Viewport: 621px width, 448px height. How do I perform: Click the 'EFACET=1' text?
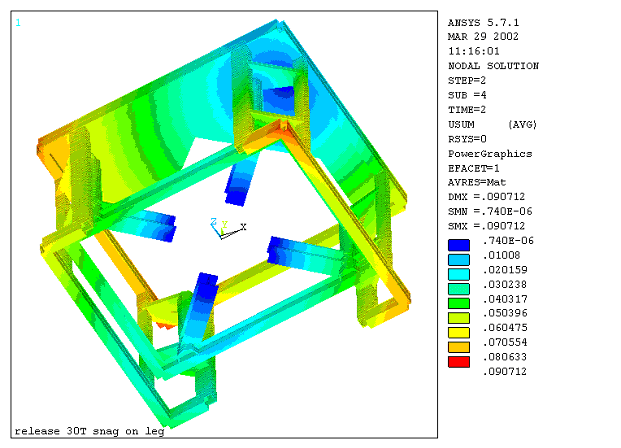tap(474, 168)
